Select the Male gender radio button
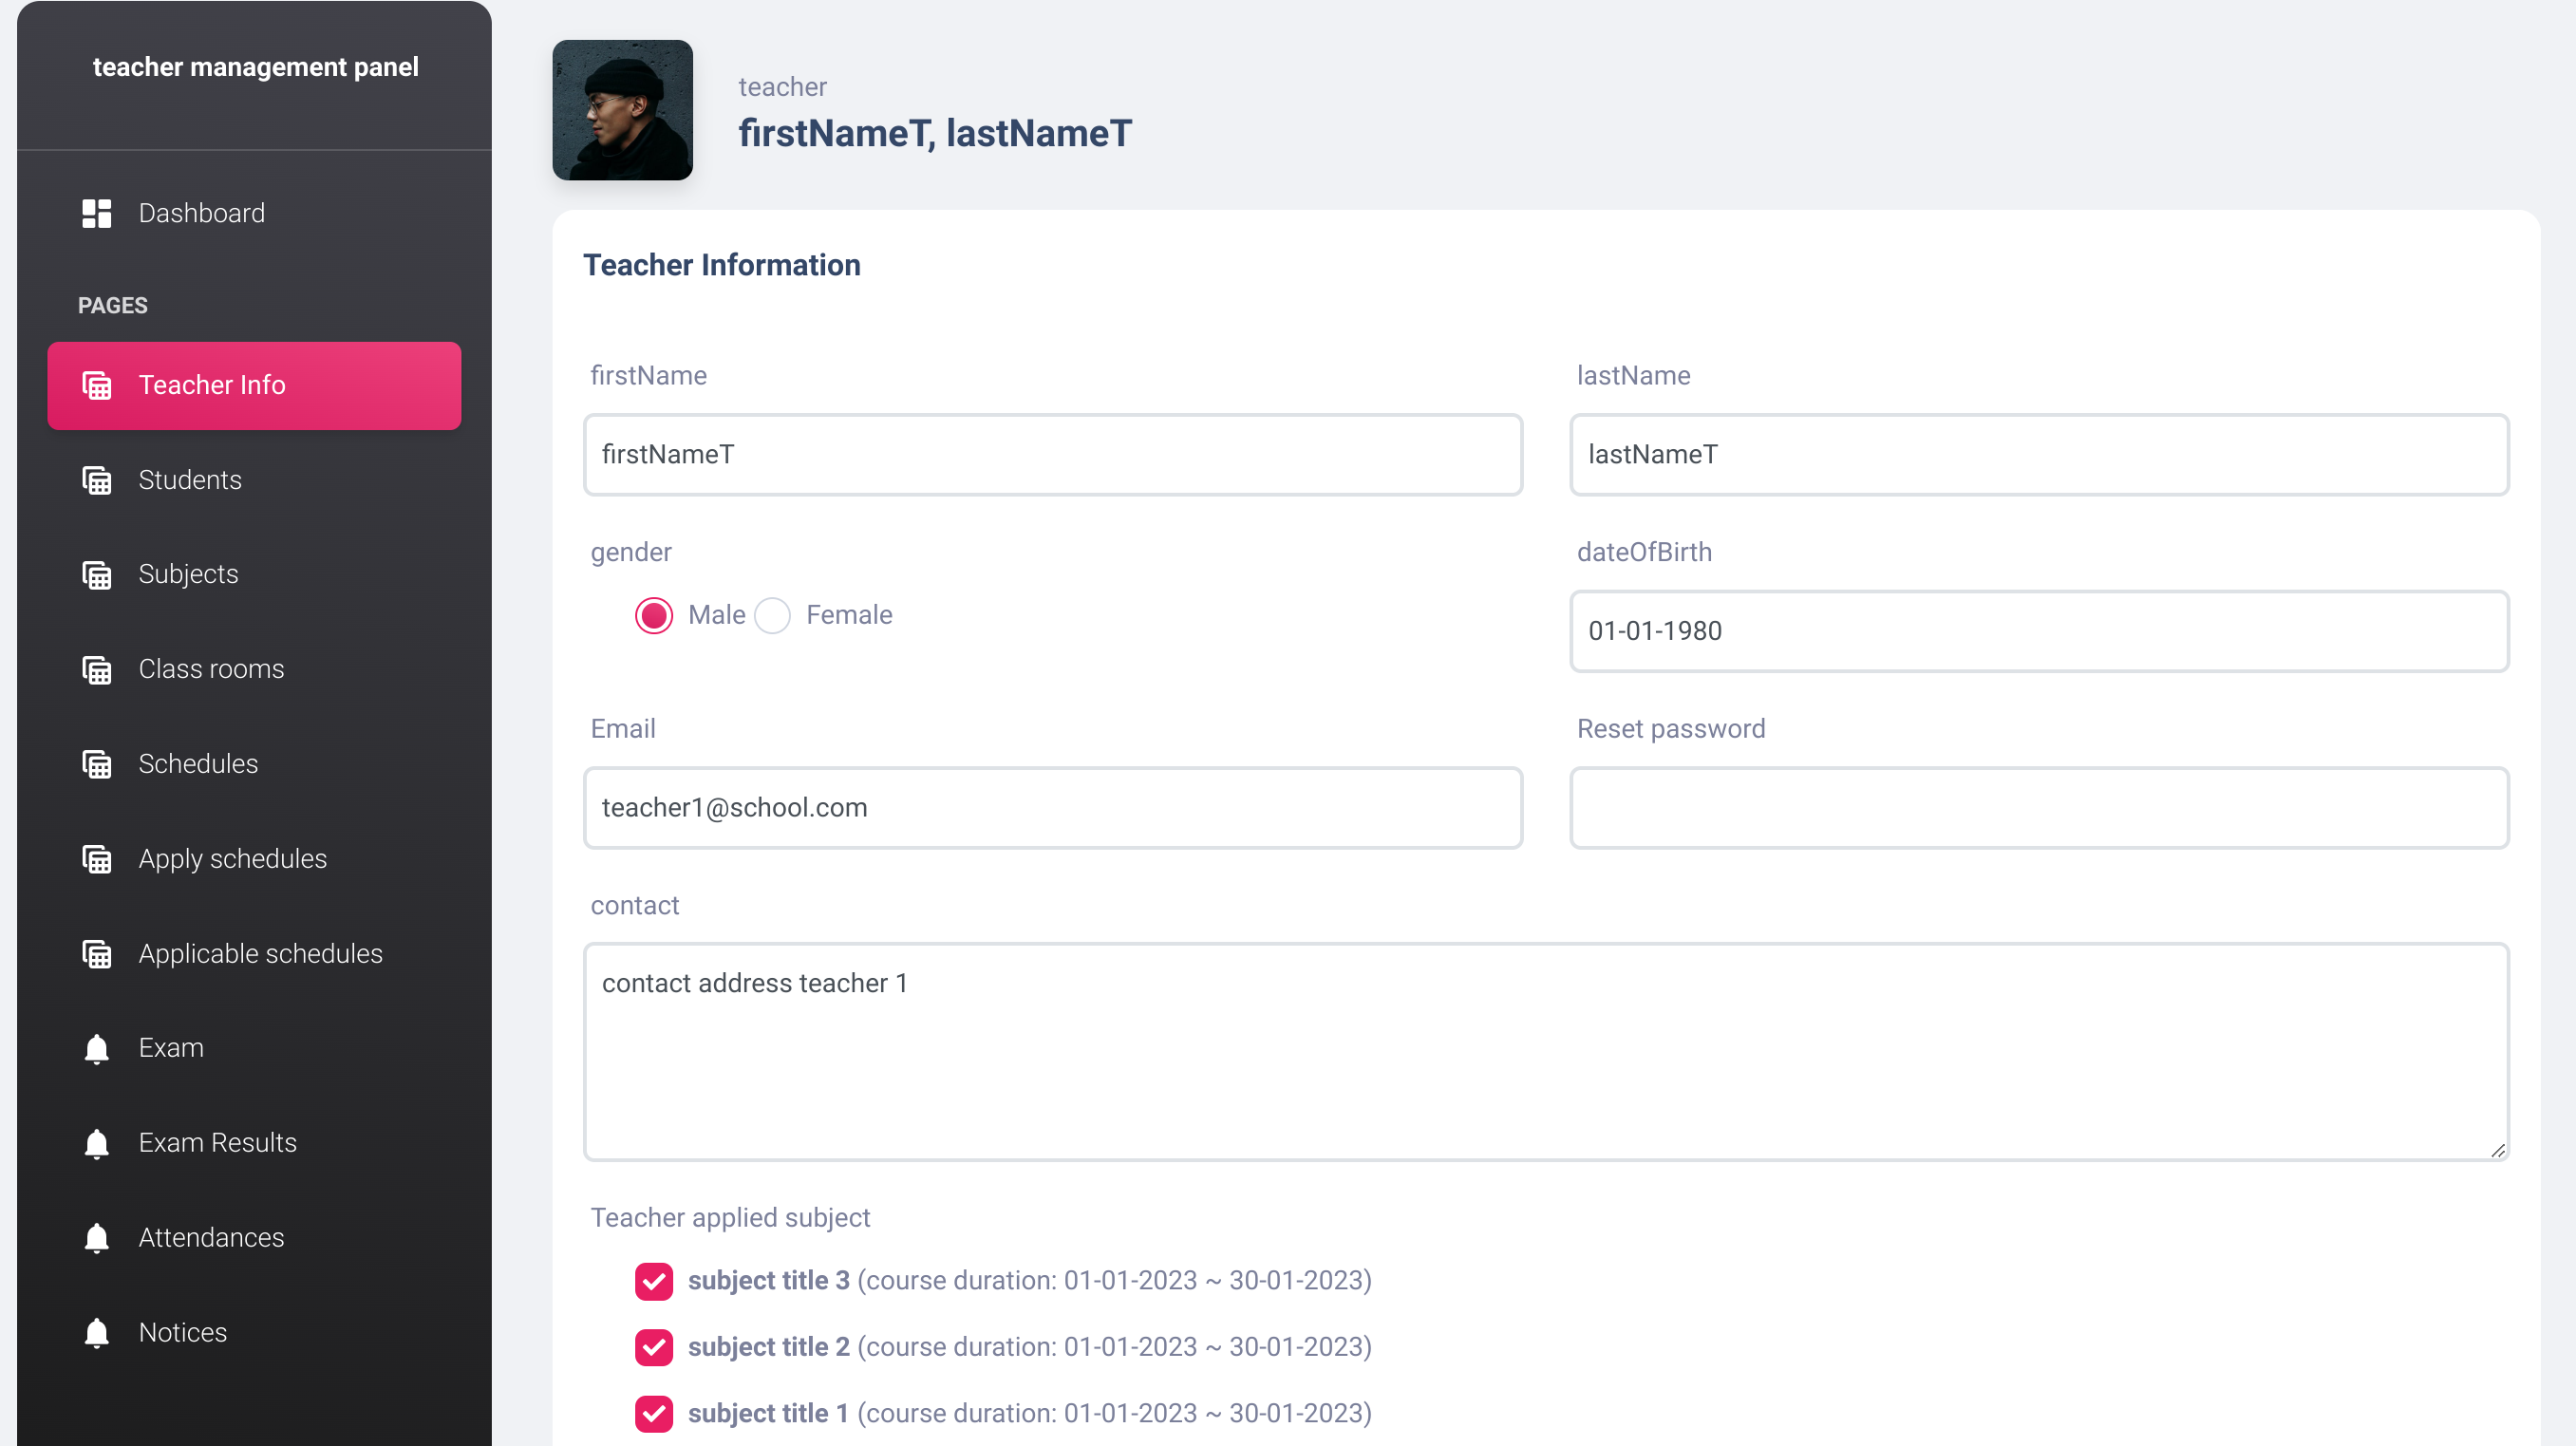 654,615
